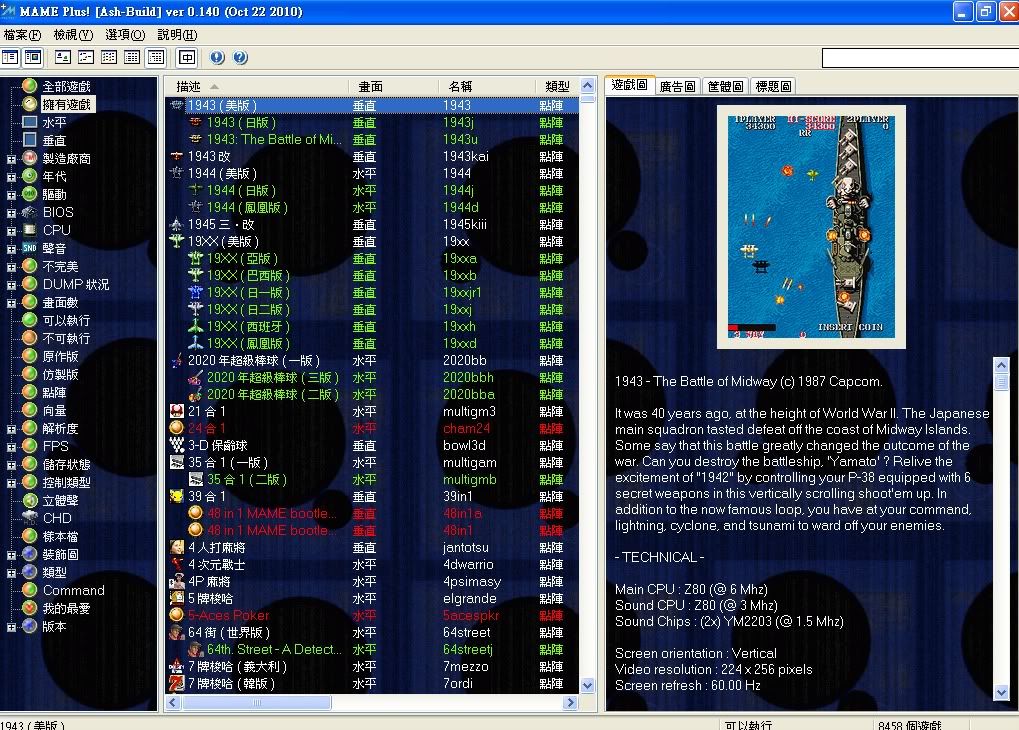
Task: Expand the 解析度 tree node
Action: [x=11, y=429]
